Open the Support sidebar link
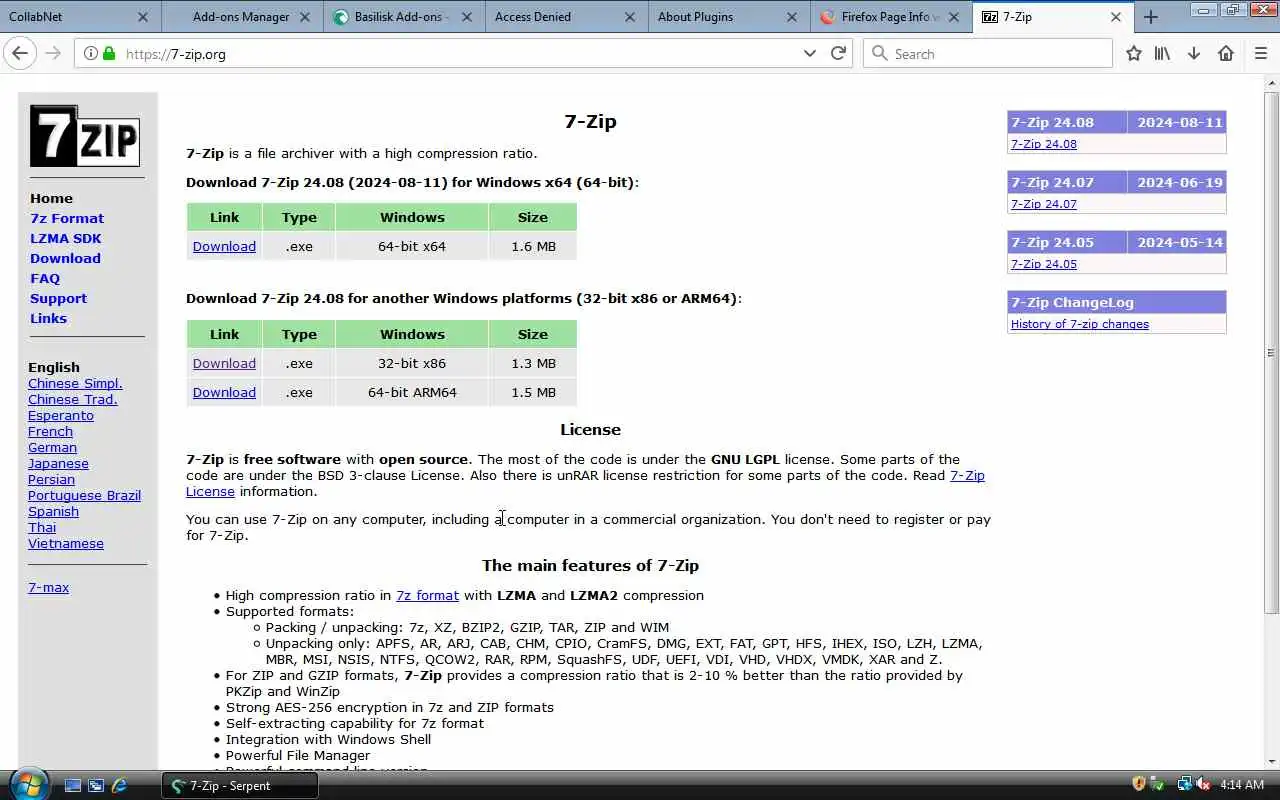Screen dimensions: 1280x800 58,298
